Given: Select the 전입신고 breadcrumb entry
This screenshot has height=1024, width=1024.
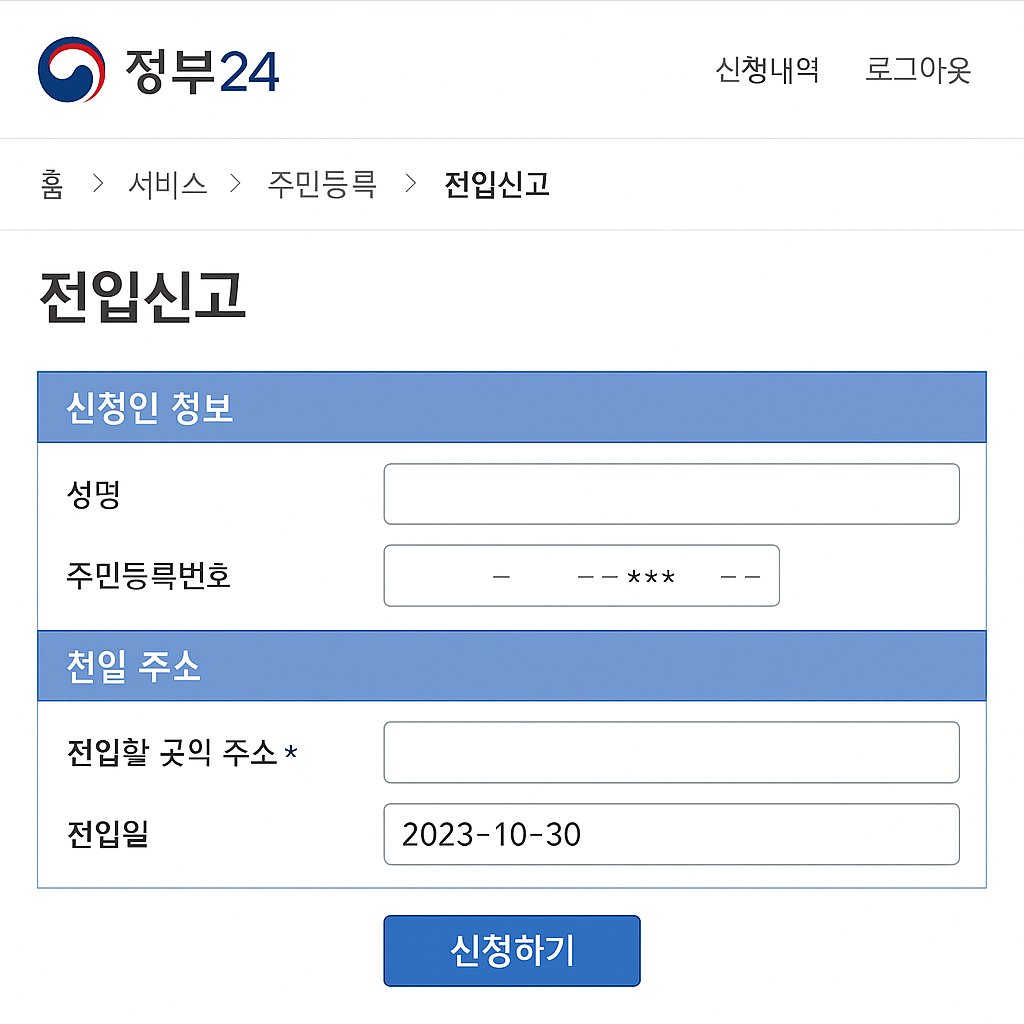Looking at the screenshot, I should (x=497, y=184).
